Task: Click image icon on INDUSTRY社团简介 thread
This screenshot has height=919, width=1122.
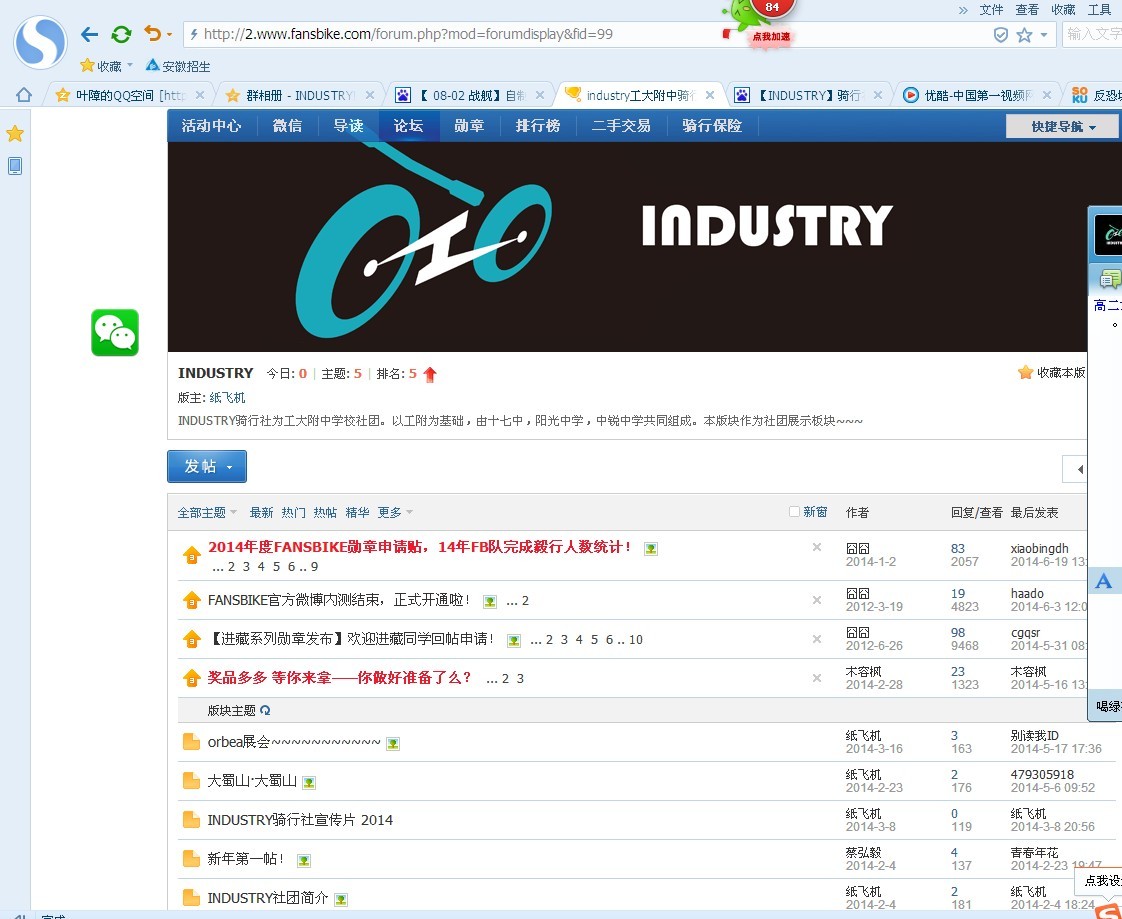Action: [x=341, y=899]
